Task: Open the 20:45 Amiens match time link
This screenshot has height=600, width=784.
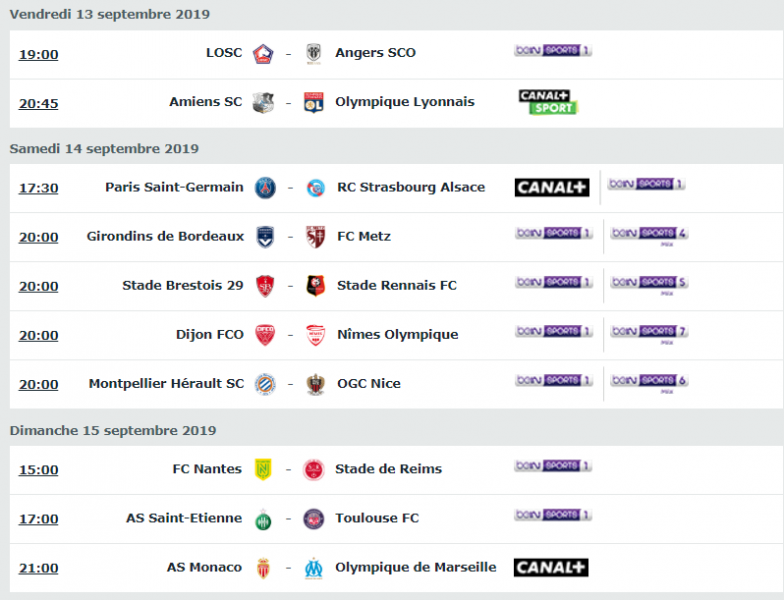Action: (38, 103)
